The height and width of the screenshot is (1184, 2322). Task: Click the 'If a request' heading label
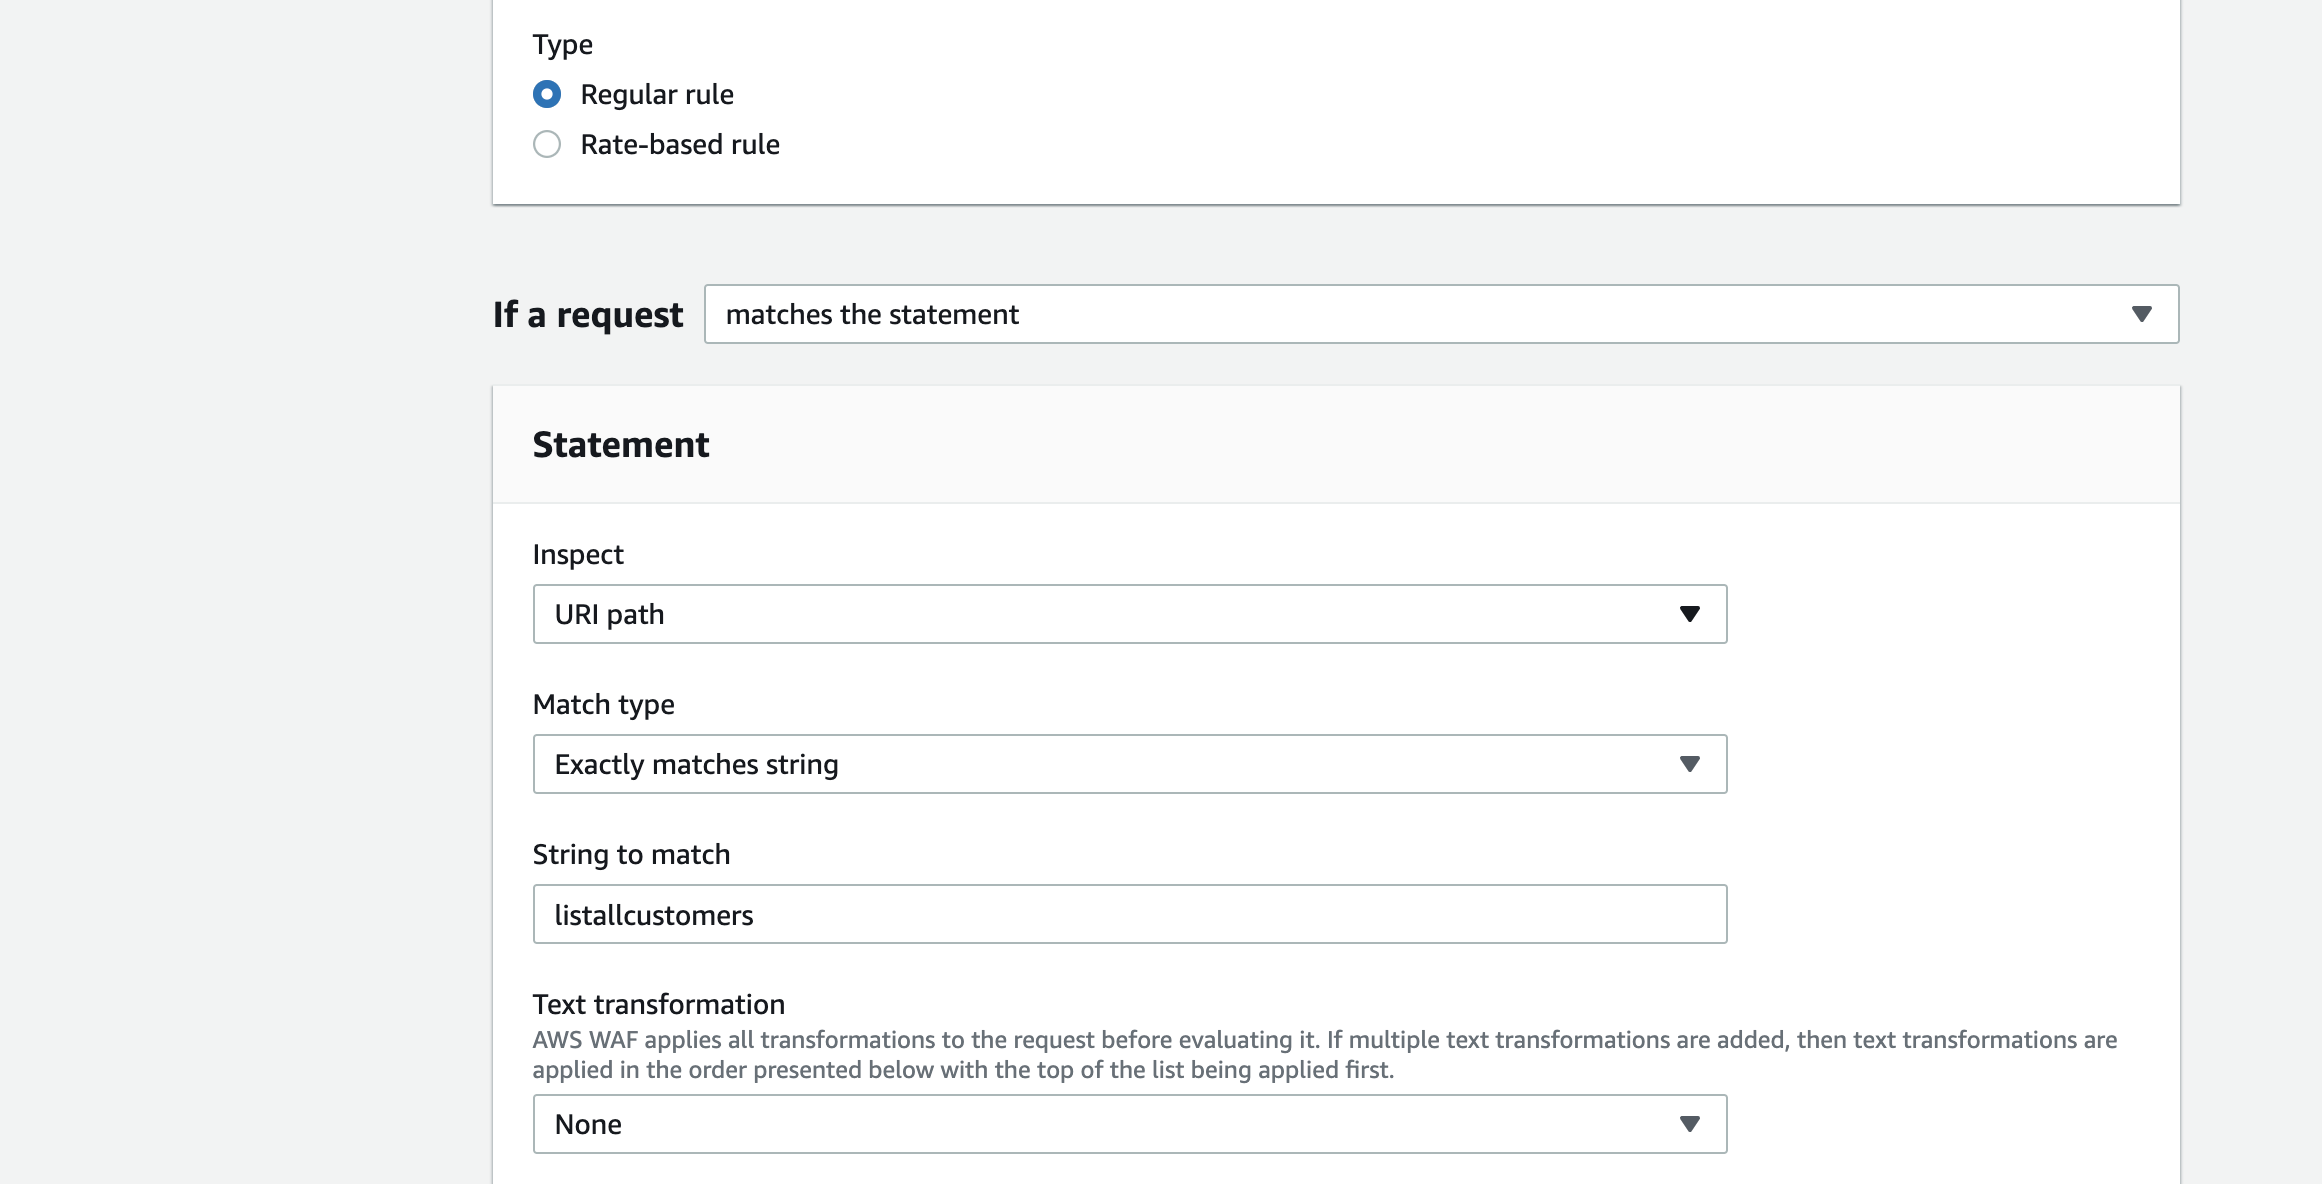click(x=588, y=314)
